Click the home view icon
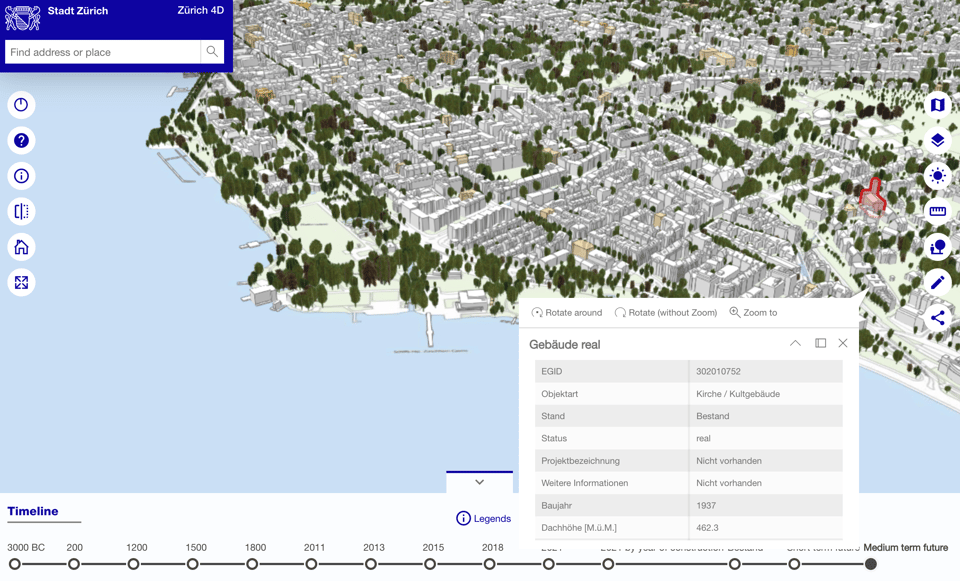Viewport: 960px width, 581px height. 21,247
